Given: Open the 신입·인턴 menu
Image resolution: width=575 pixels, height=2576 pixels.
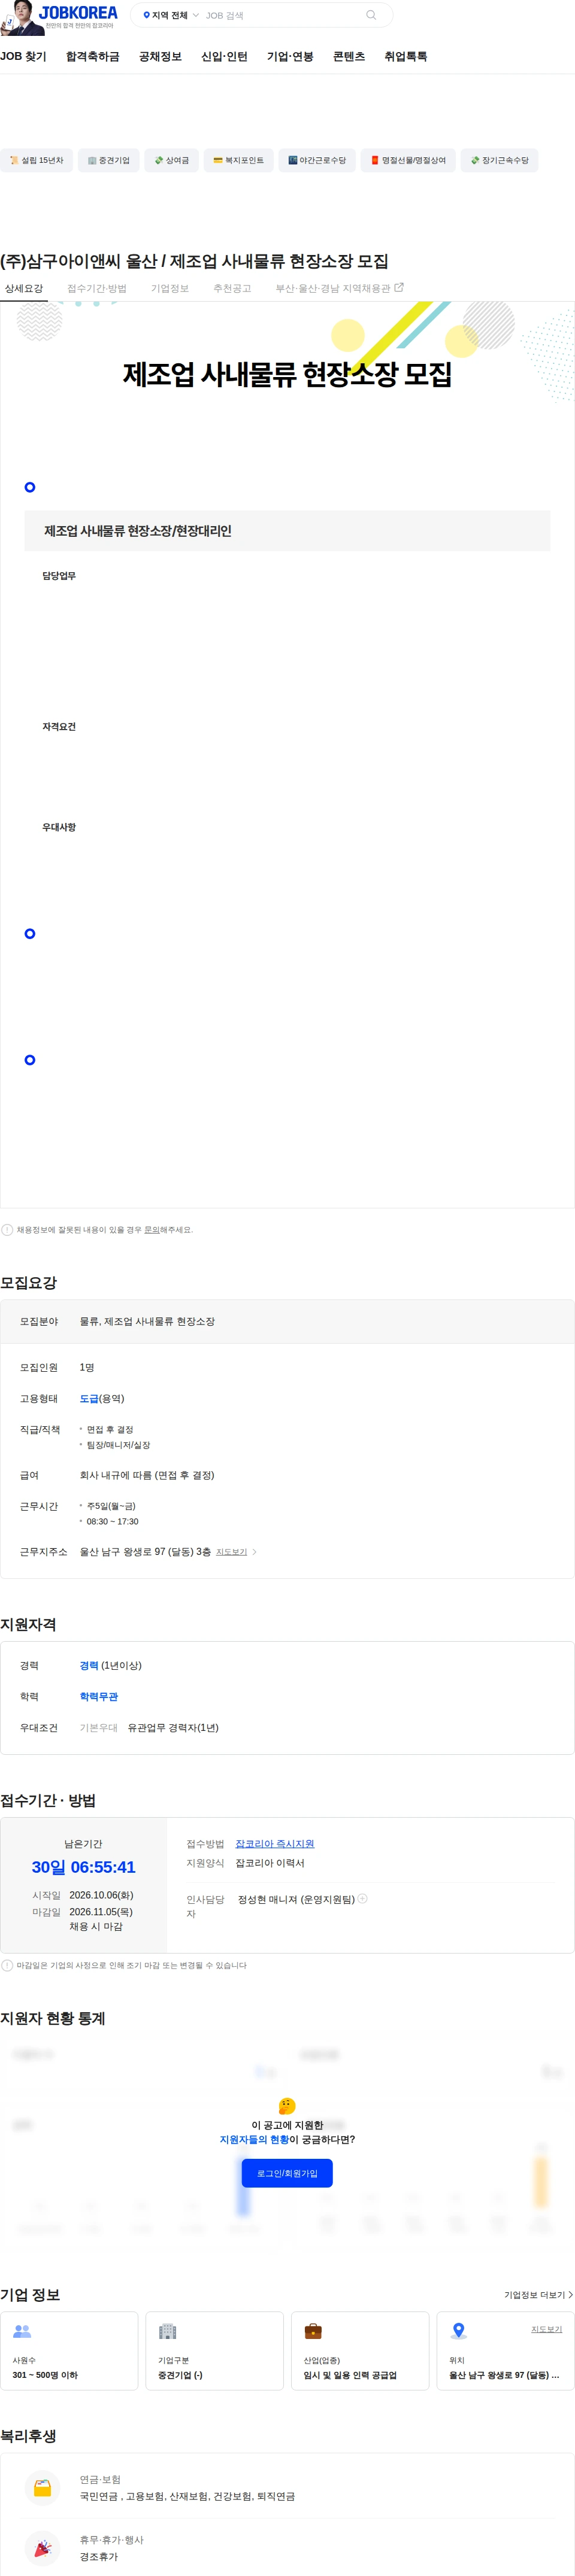Looking at the screenshot, I should click(224, 56).
